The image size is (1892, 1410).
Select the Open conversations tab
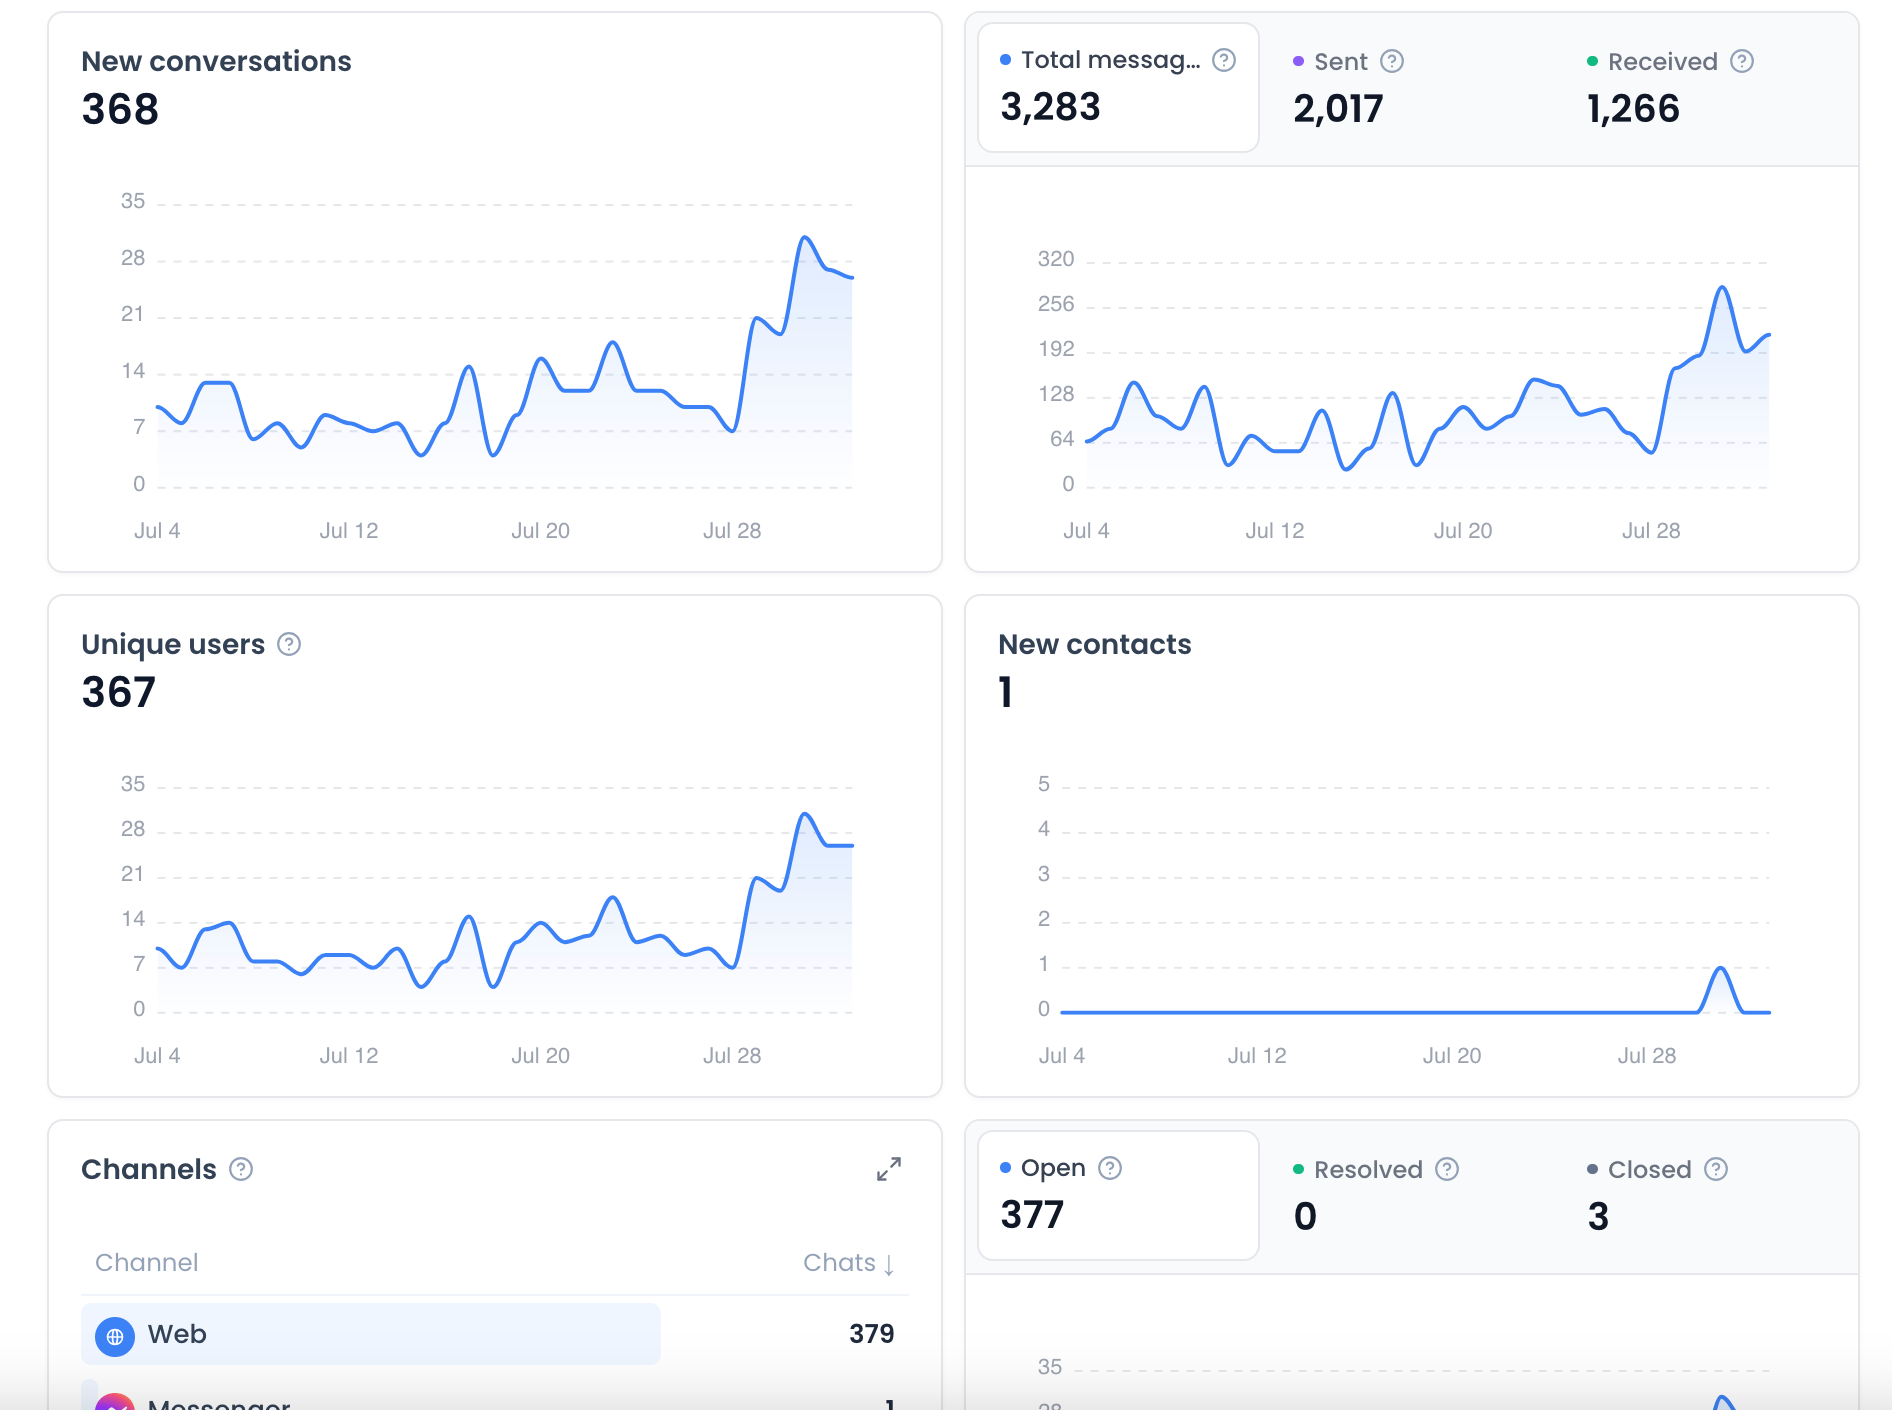coord(1118,1195)
